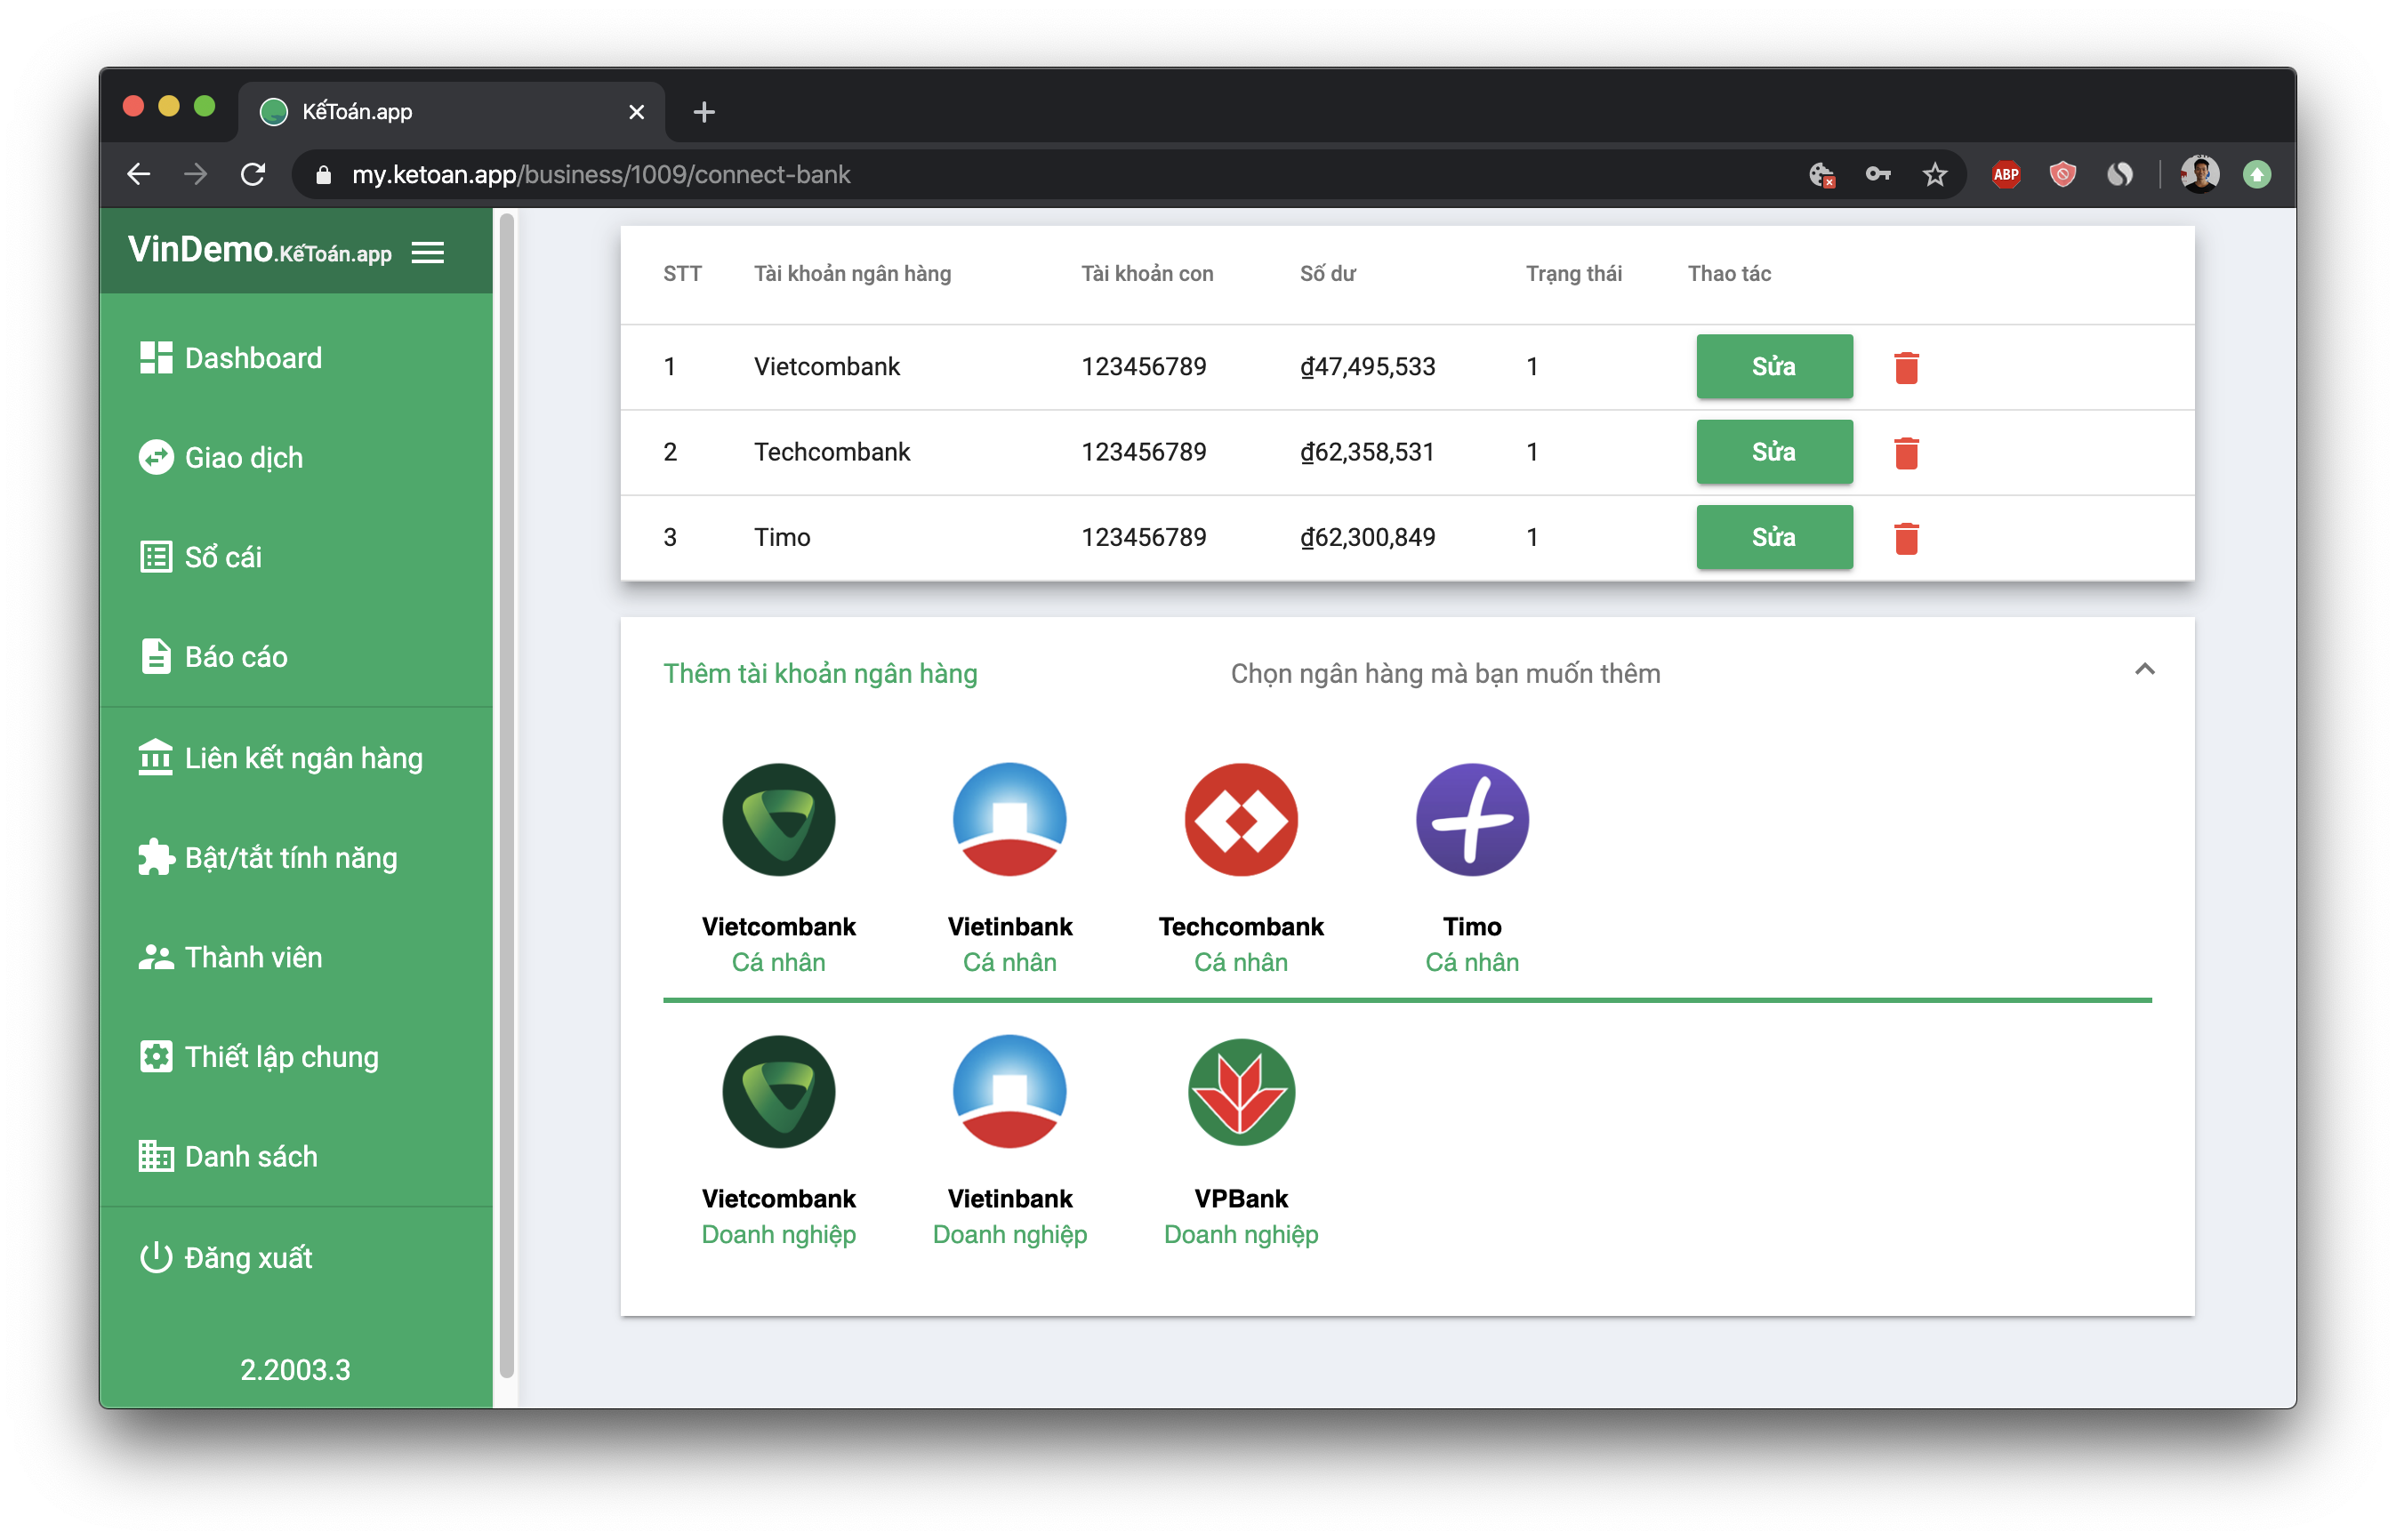
Task: Choose Vietcombank Doanh nghiệp bank logo
Action: click(779, 1092)
